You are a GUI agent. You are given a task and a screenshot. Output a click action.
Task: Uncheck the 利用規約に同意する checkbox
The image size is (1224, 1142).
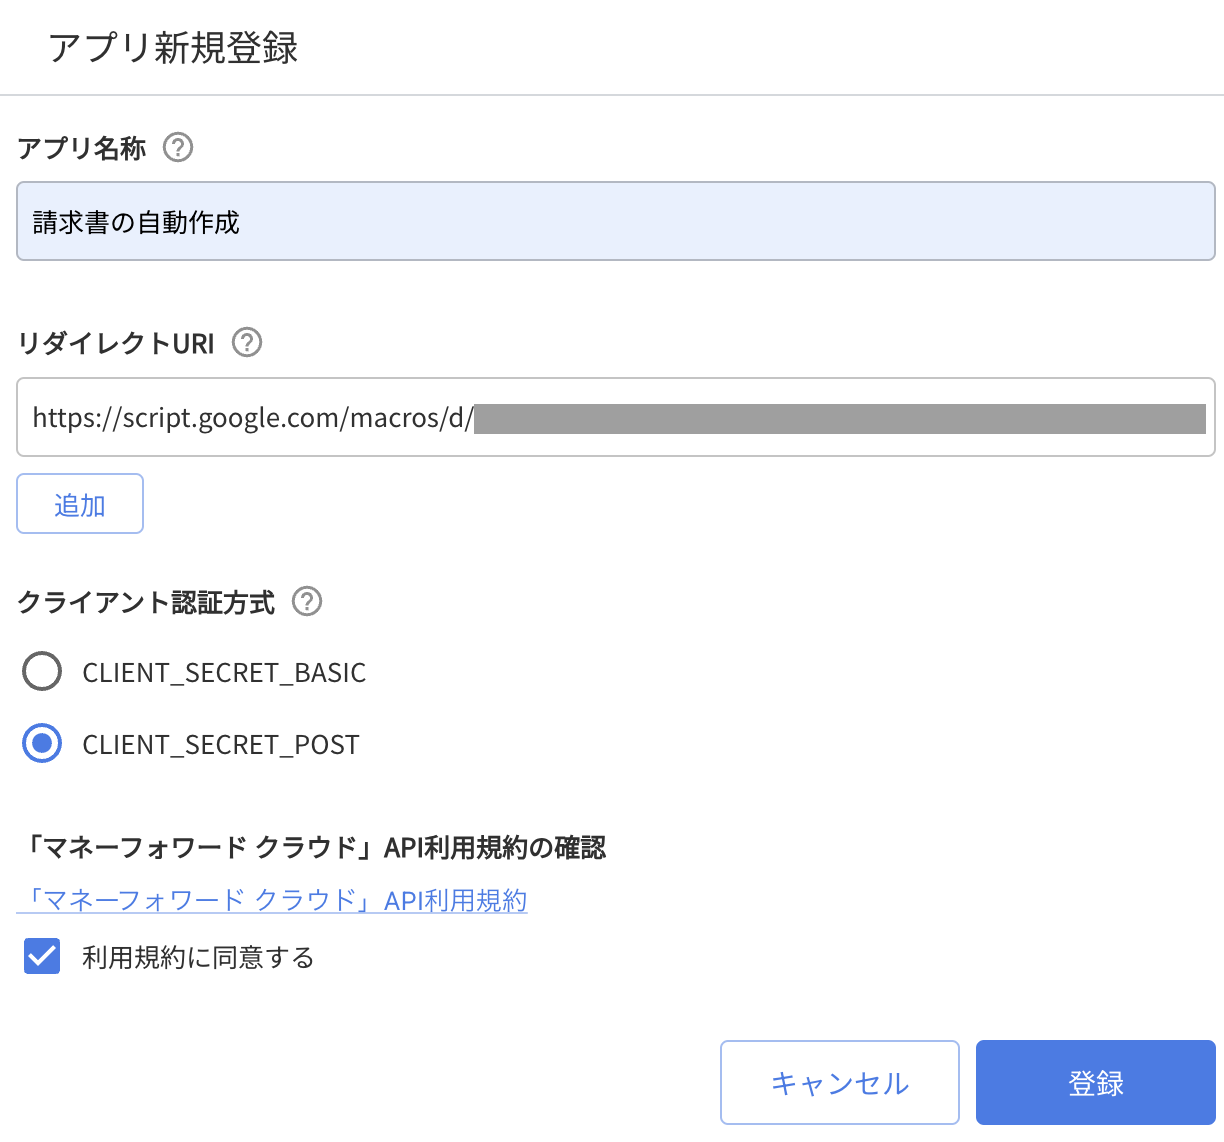(42, 957)
